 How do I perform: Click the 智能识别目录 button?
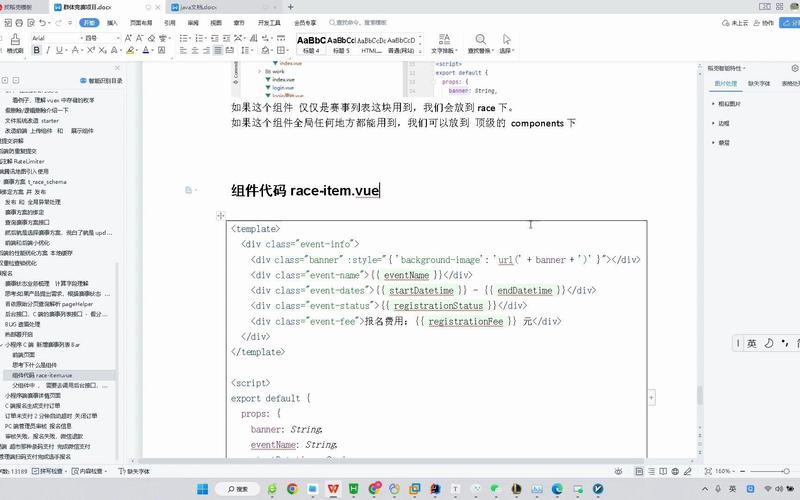point(101,81)
